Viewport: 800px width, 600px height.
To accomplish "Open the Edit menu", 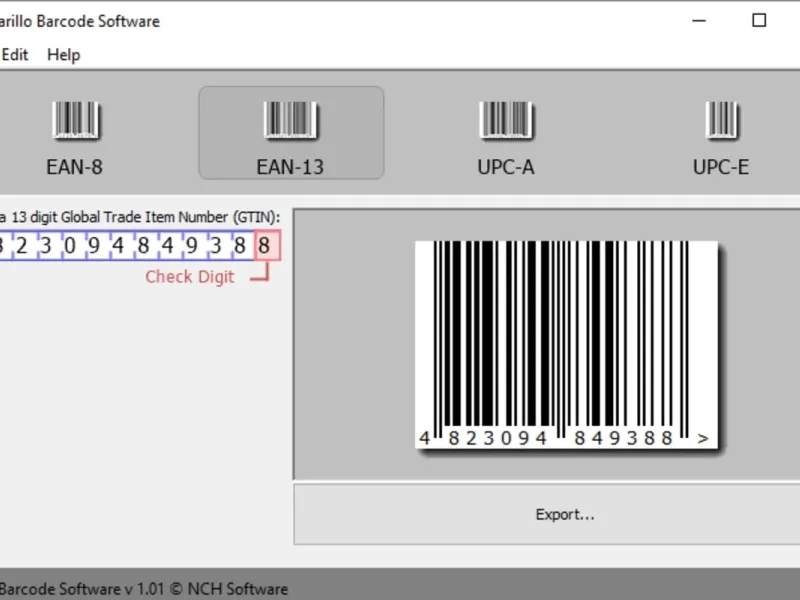I will click(14, 55).
